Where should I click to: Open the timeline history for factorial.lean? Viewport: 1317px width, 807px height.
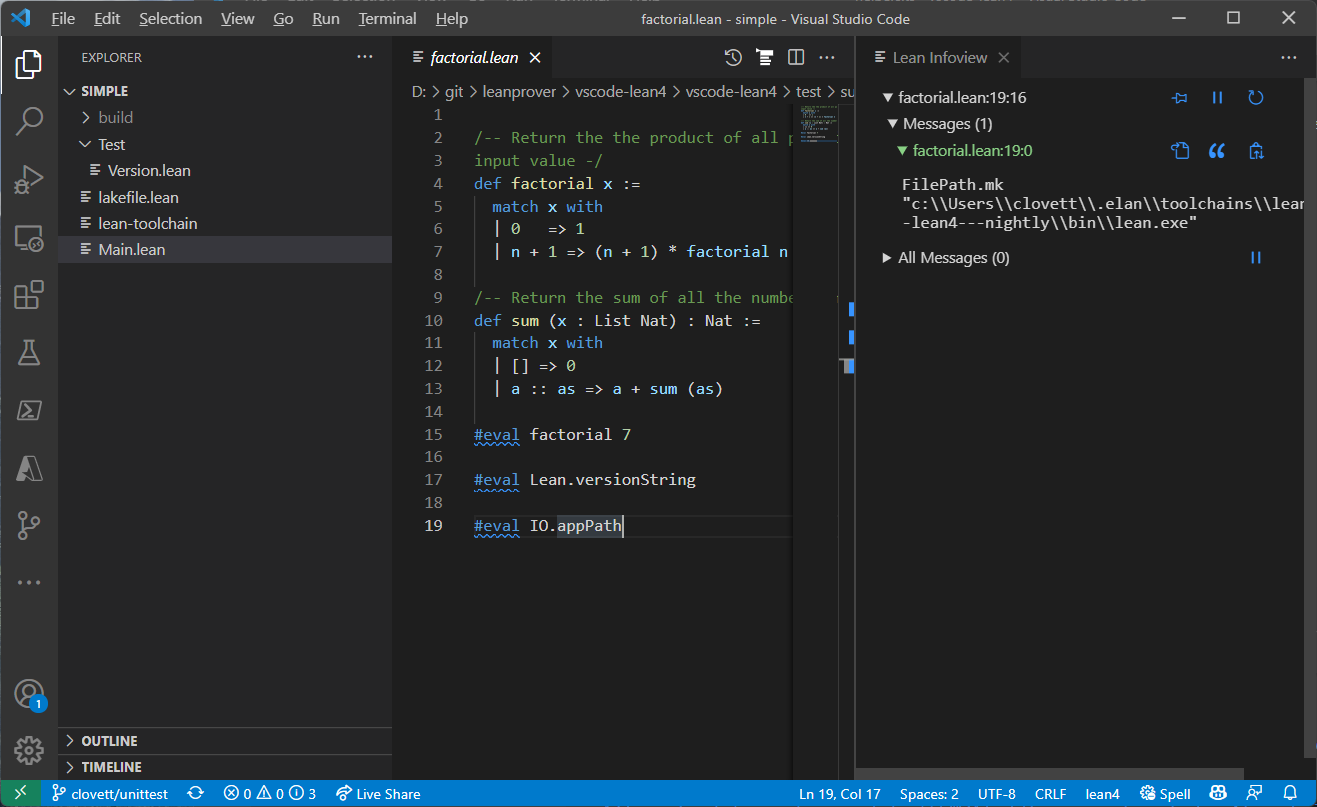pyautogui.click(x=731, y=57)
